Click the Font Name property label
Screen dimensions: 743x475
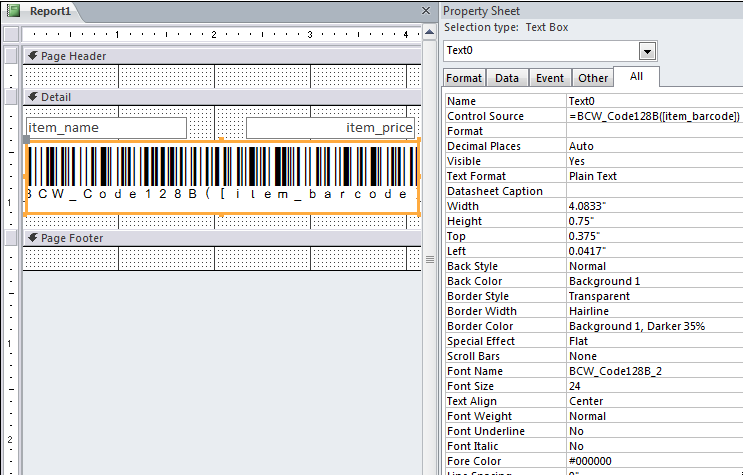coord(475,371)
